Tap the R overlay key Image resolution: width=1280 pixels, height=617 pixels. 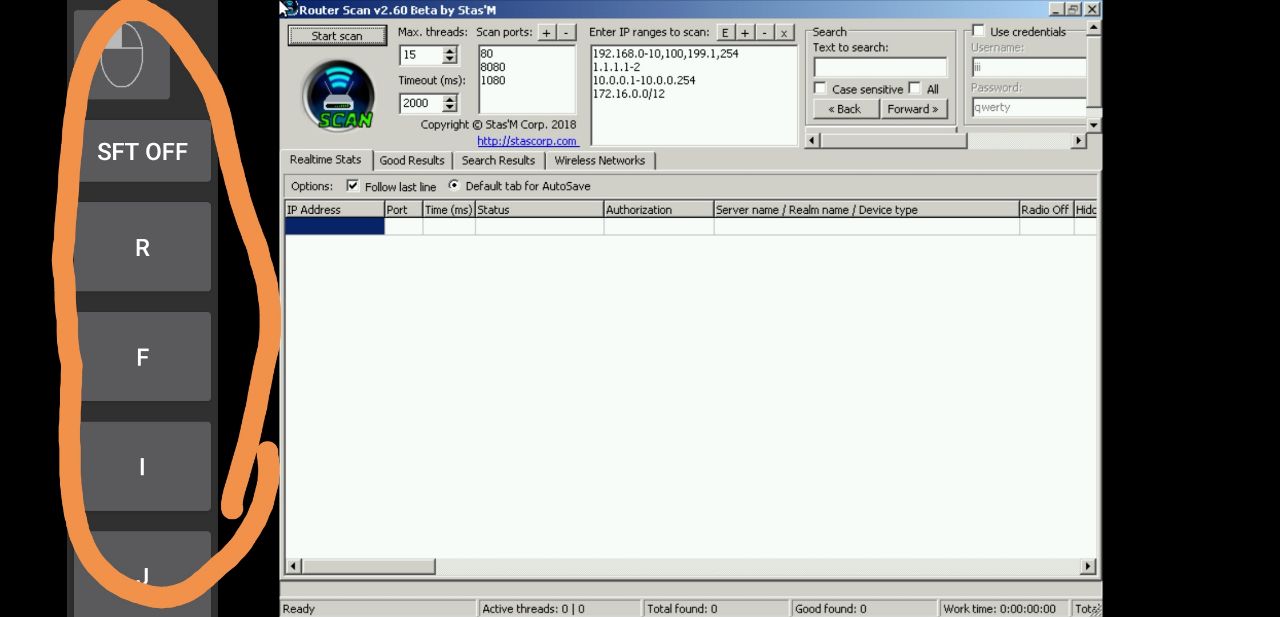click(x=142, y=247)
